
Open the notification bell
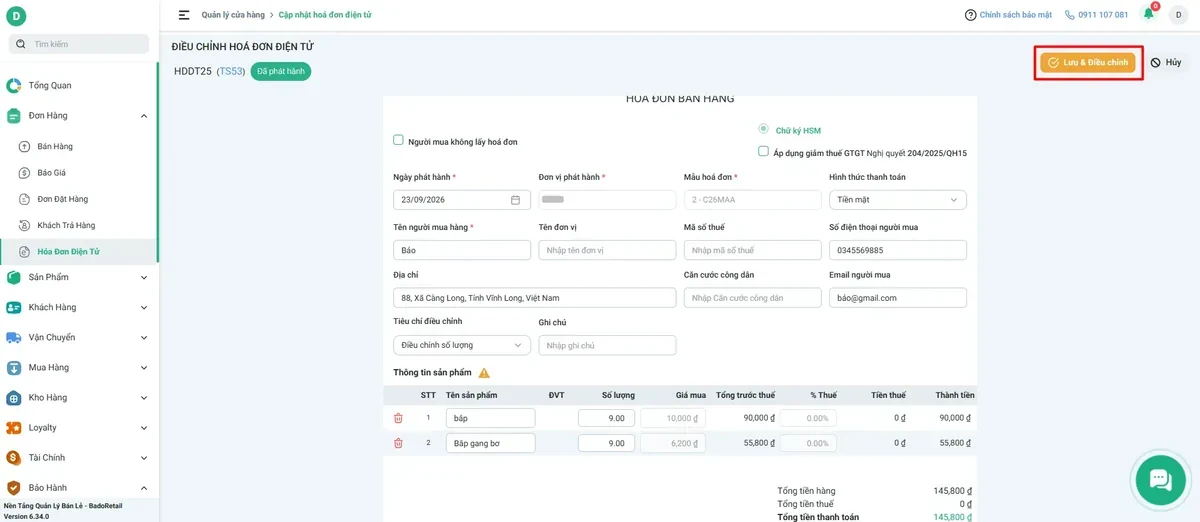(x=1149, y=14)
